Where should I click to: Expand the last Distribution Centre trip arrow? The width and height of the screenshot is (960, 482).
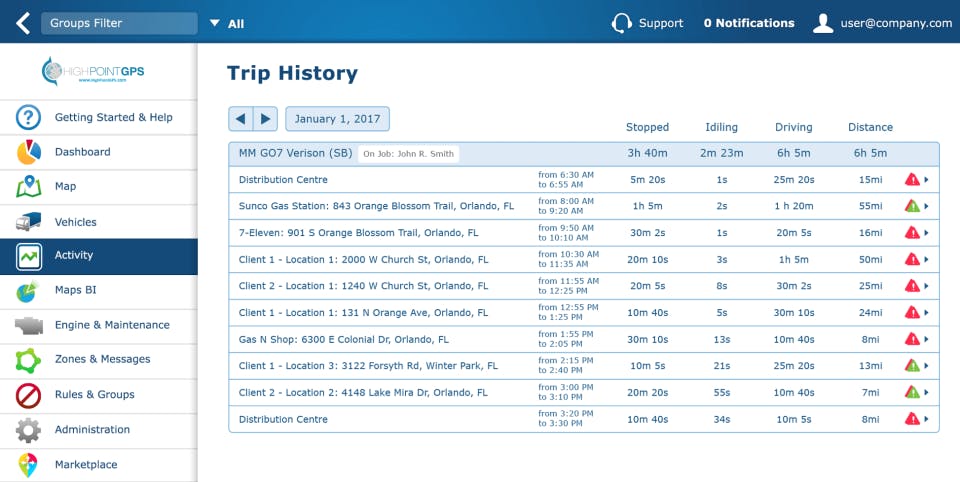click(926, 420)
